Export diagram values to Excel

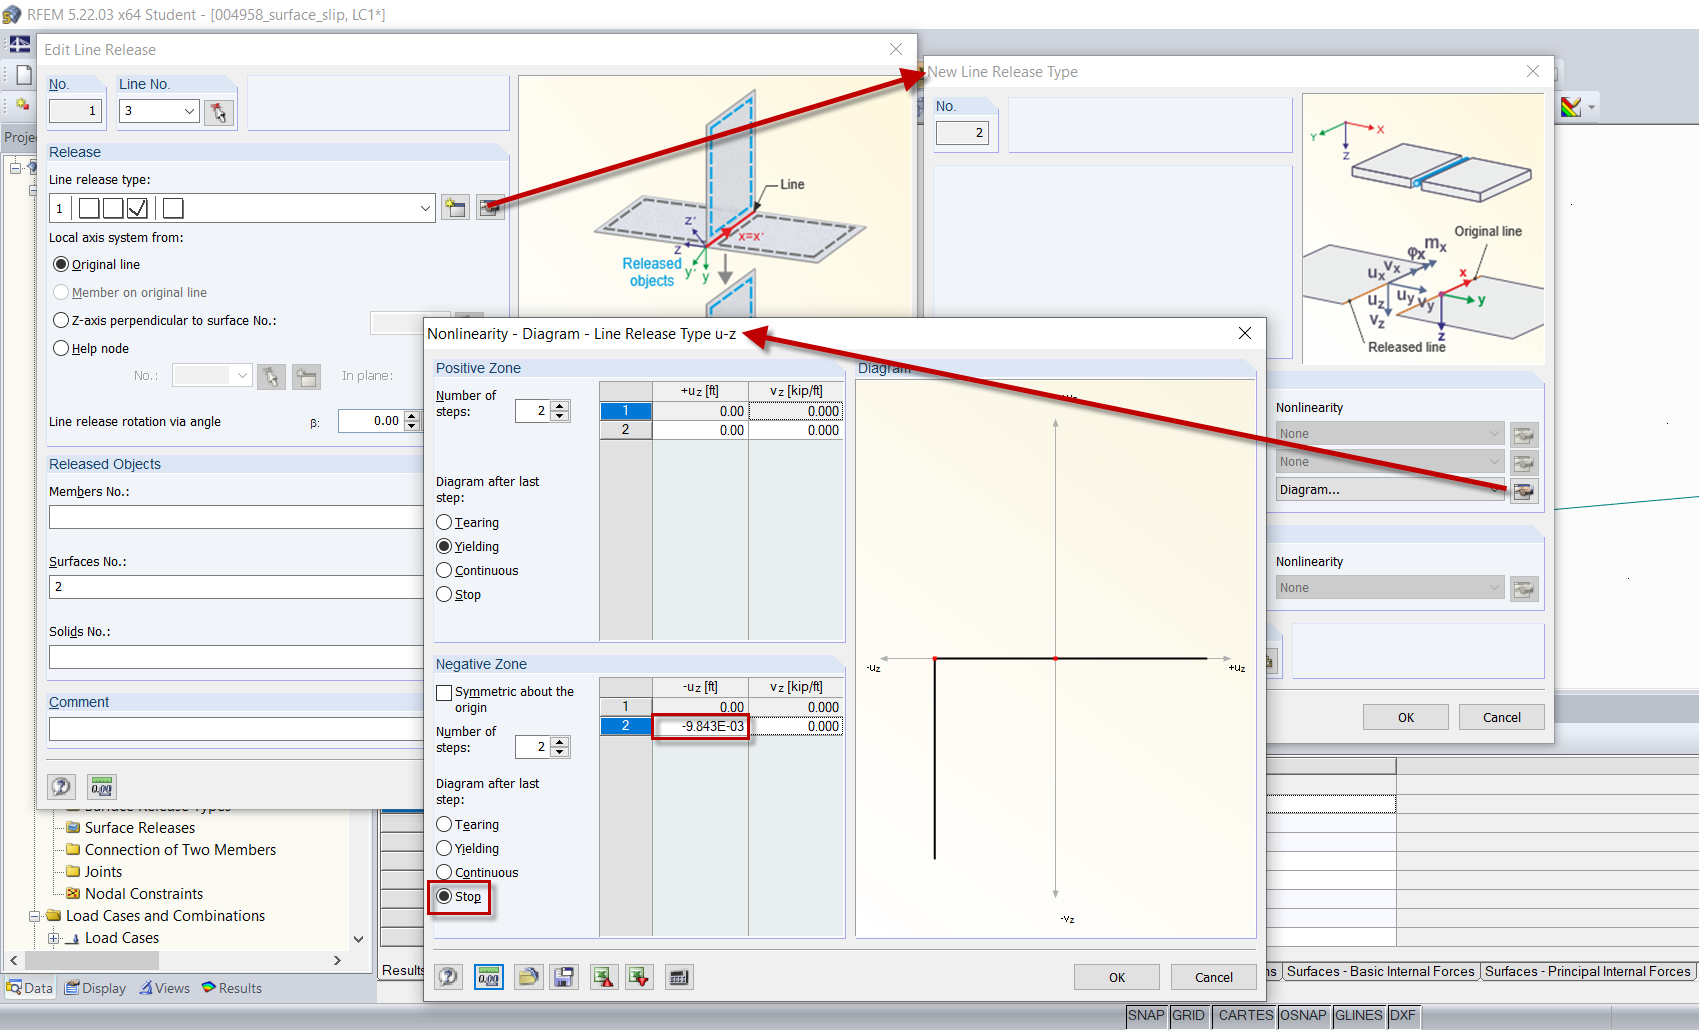[x=639, y=977]
